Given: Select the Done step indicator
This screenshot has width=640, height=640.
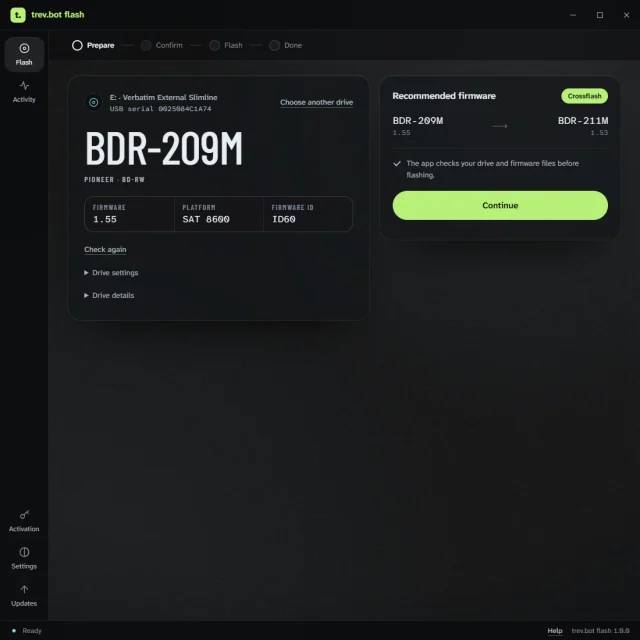Looking at the screenshot, I should click(286, 45).
